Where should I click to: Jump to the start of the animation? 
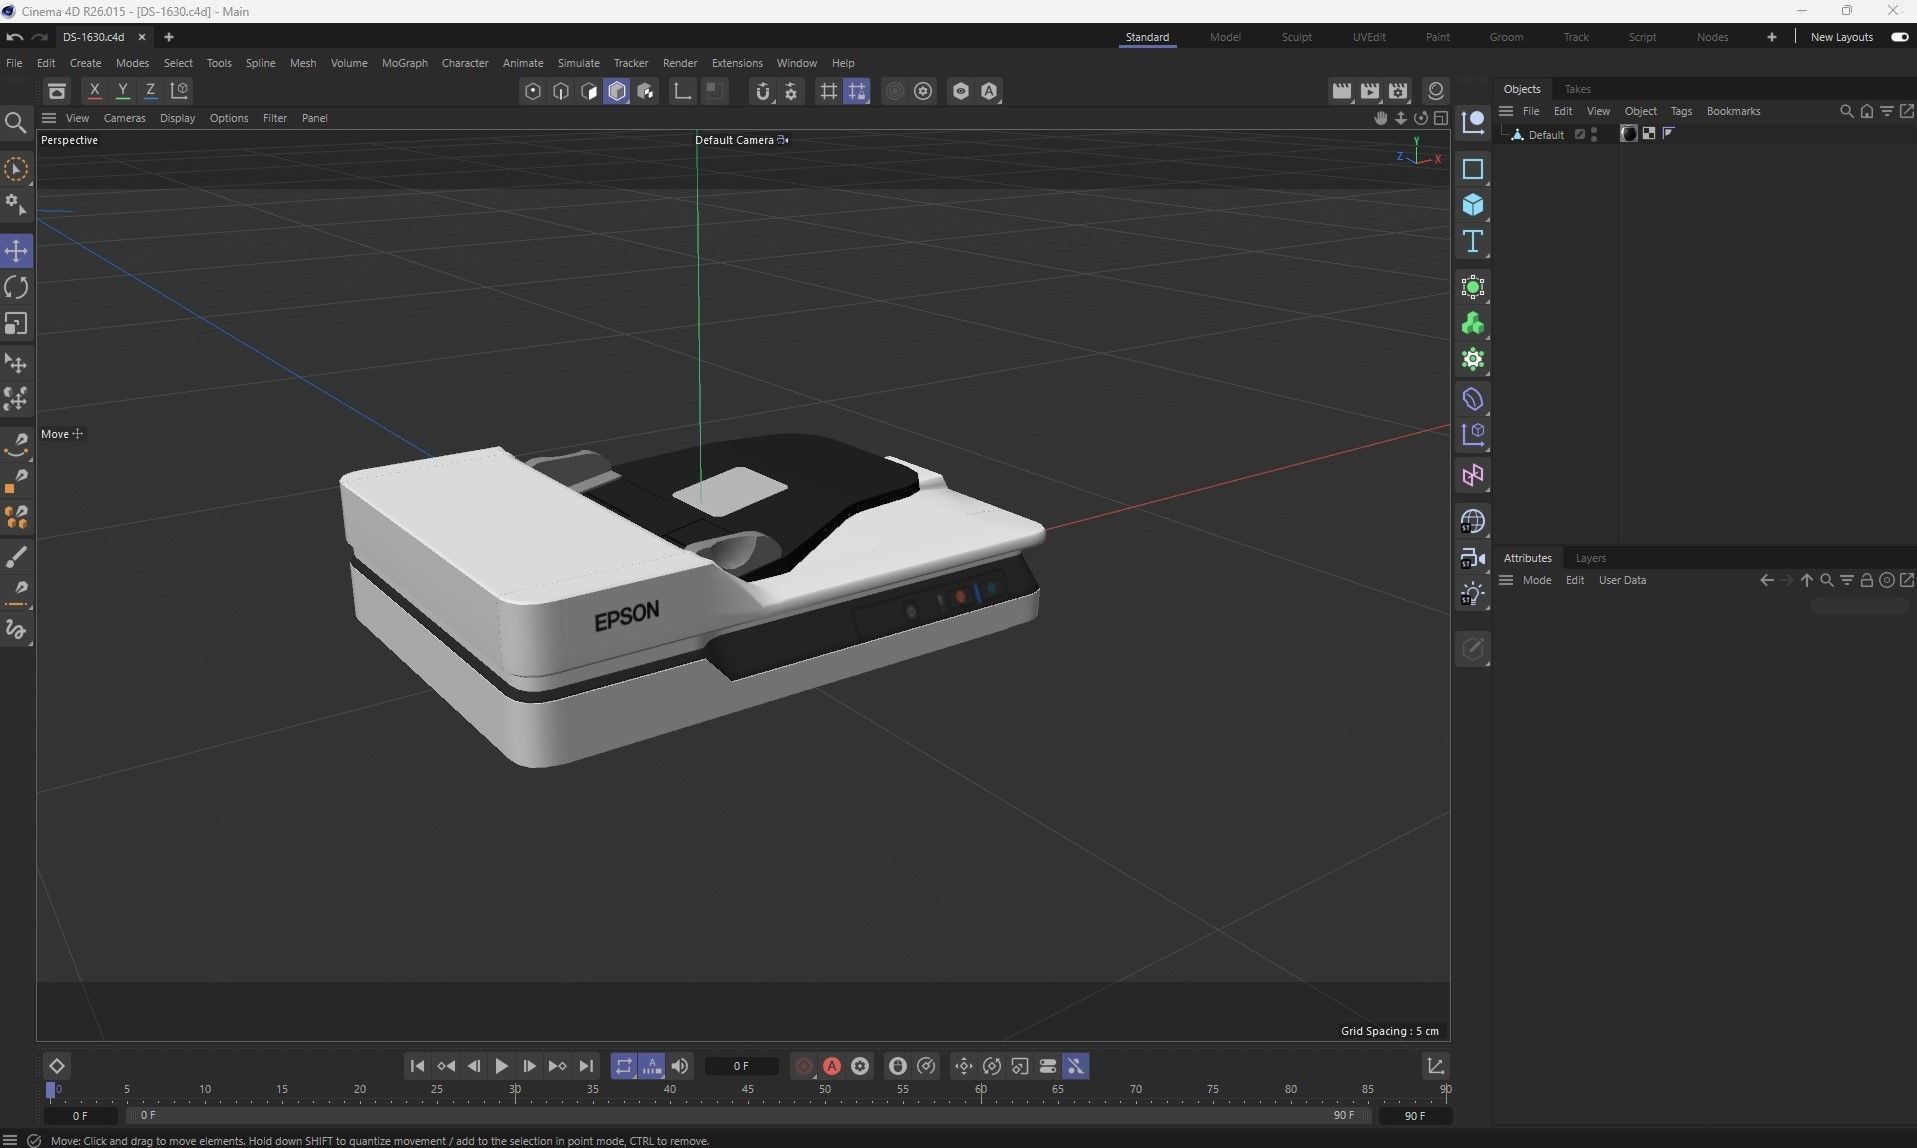click(x=417, y=1066)
